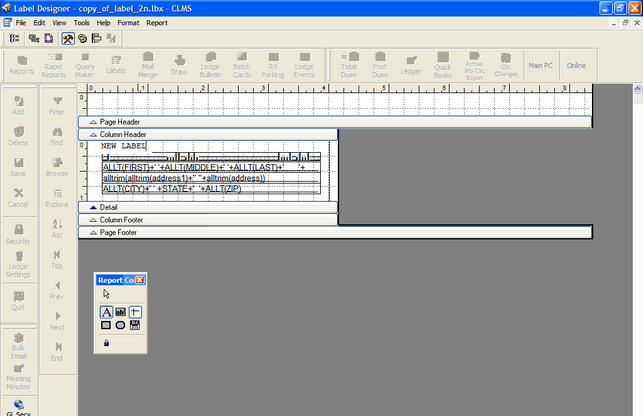
Task: Collapse the Column Header band
Action: [x=93, y=134]
